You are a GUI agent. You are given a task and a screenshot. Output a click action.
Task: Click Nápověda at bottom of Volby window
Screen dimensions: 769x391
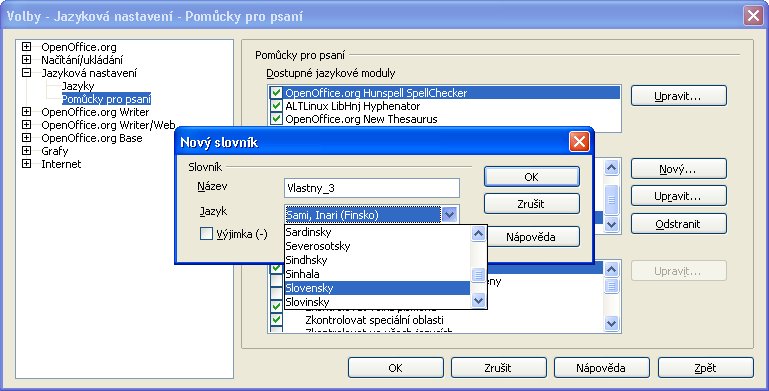coord(602,367)
